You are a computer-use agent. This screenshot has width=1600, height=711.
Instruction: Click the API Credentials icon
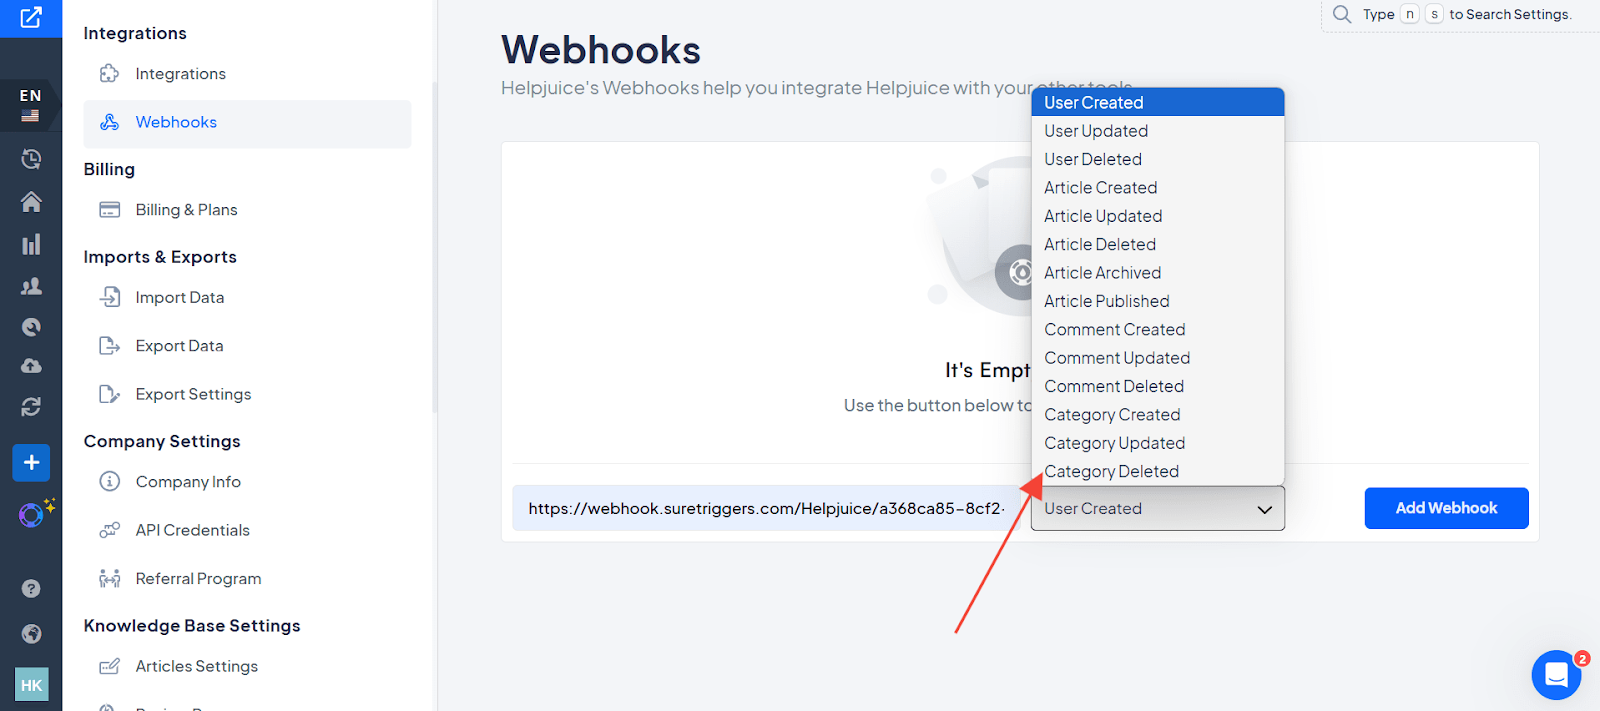[x=110, y=530]
